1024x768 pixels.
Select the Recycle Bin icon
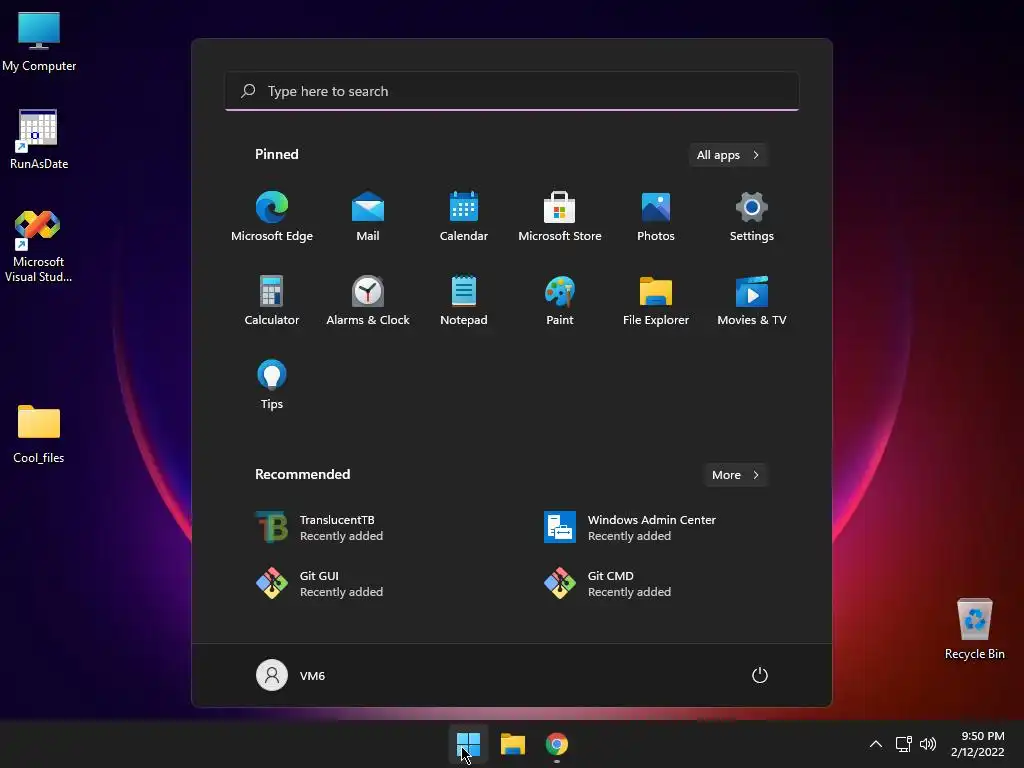tap(974, 629)
